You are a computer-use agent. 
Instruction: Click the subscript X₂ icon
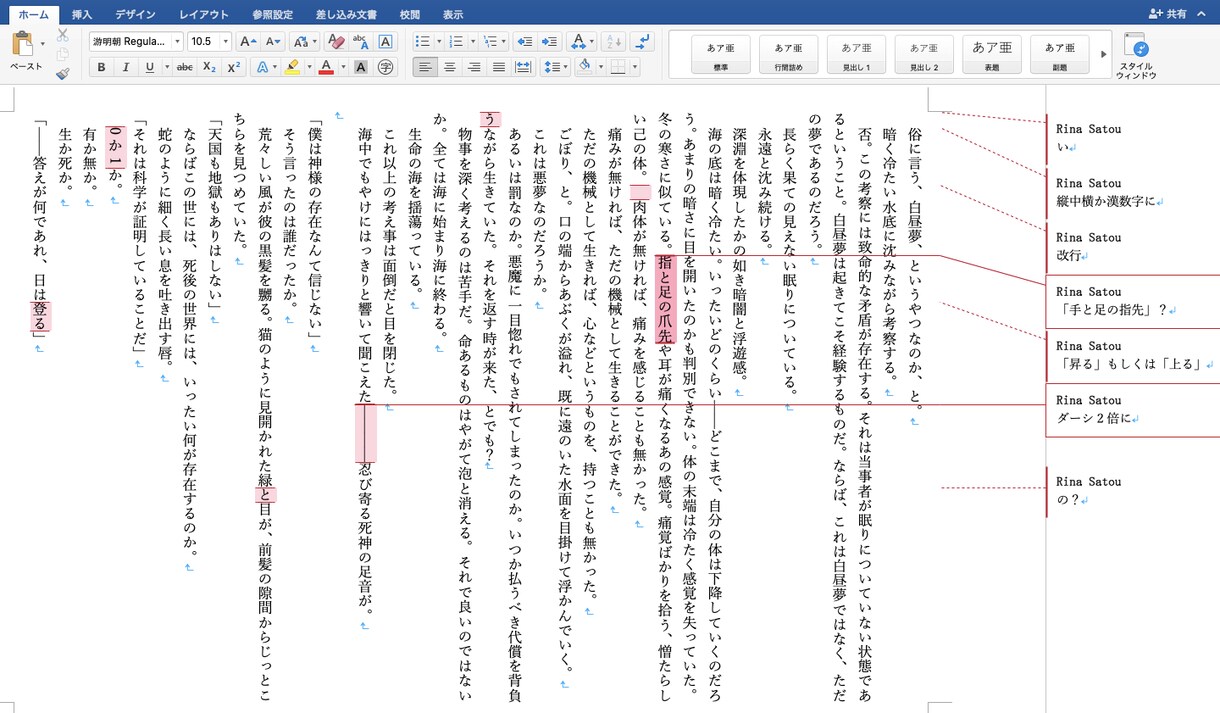tap(209, 67)
